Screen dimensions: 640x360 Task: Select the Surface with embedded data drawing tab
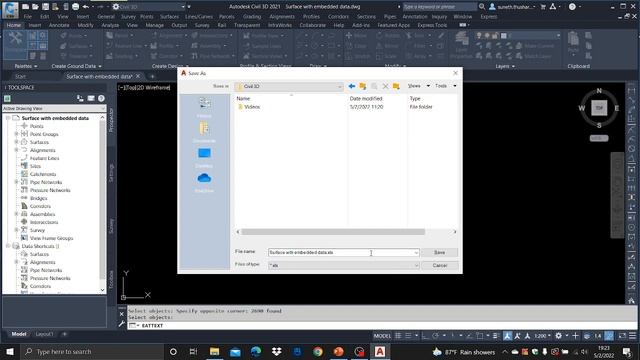[x=99, y=76]
